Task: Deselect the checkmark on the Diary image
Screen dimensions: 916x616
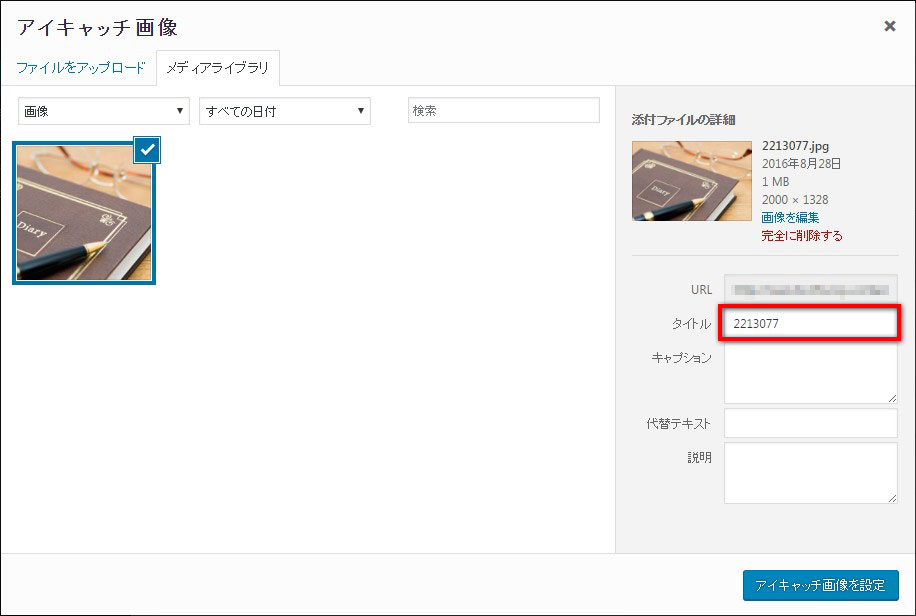Action: pos(146,150)
